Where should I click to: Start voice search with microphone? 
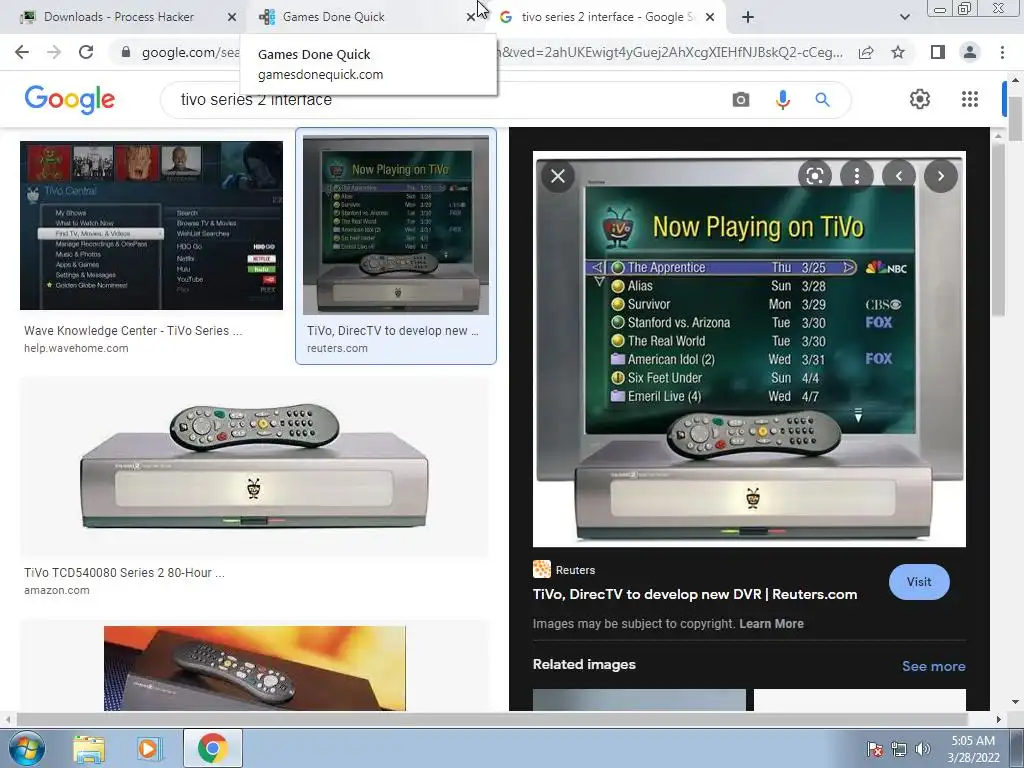(x=782, y=99)
